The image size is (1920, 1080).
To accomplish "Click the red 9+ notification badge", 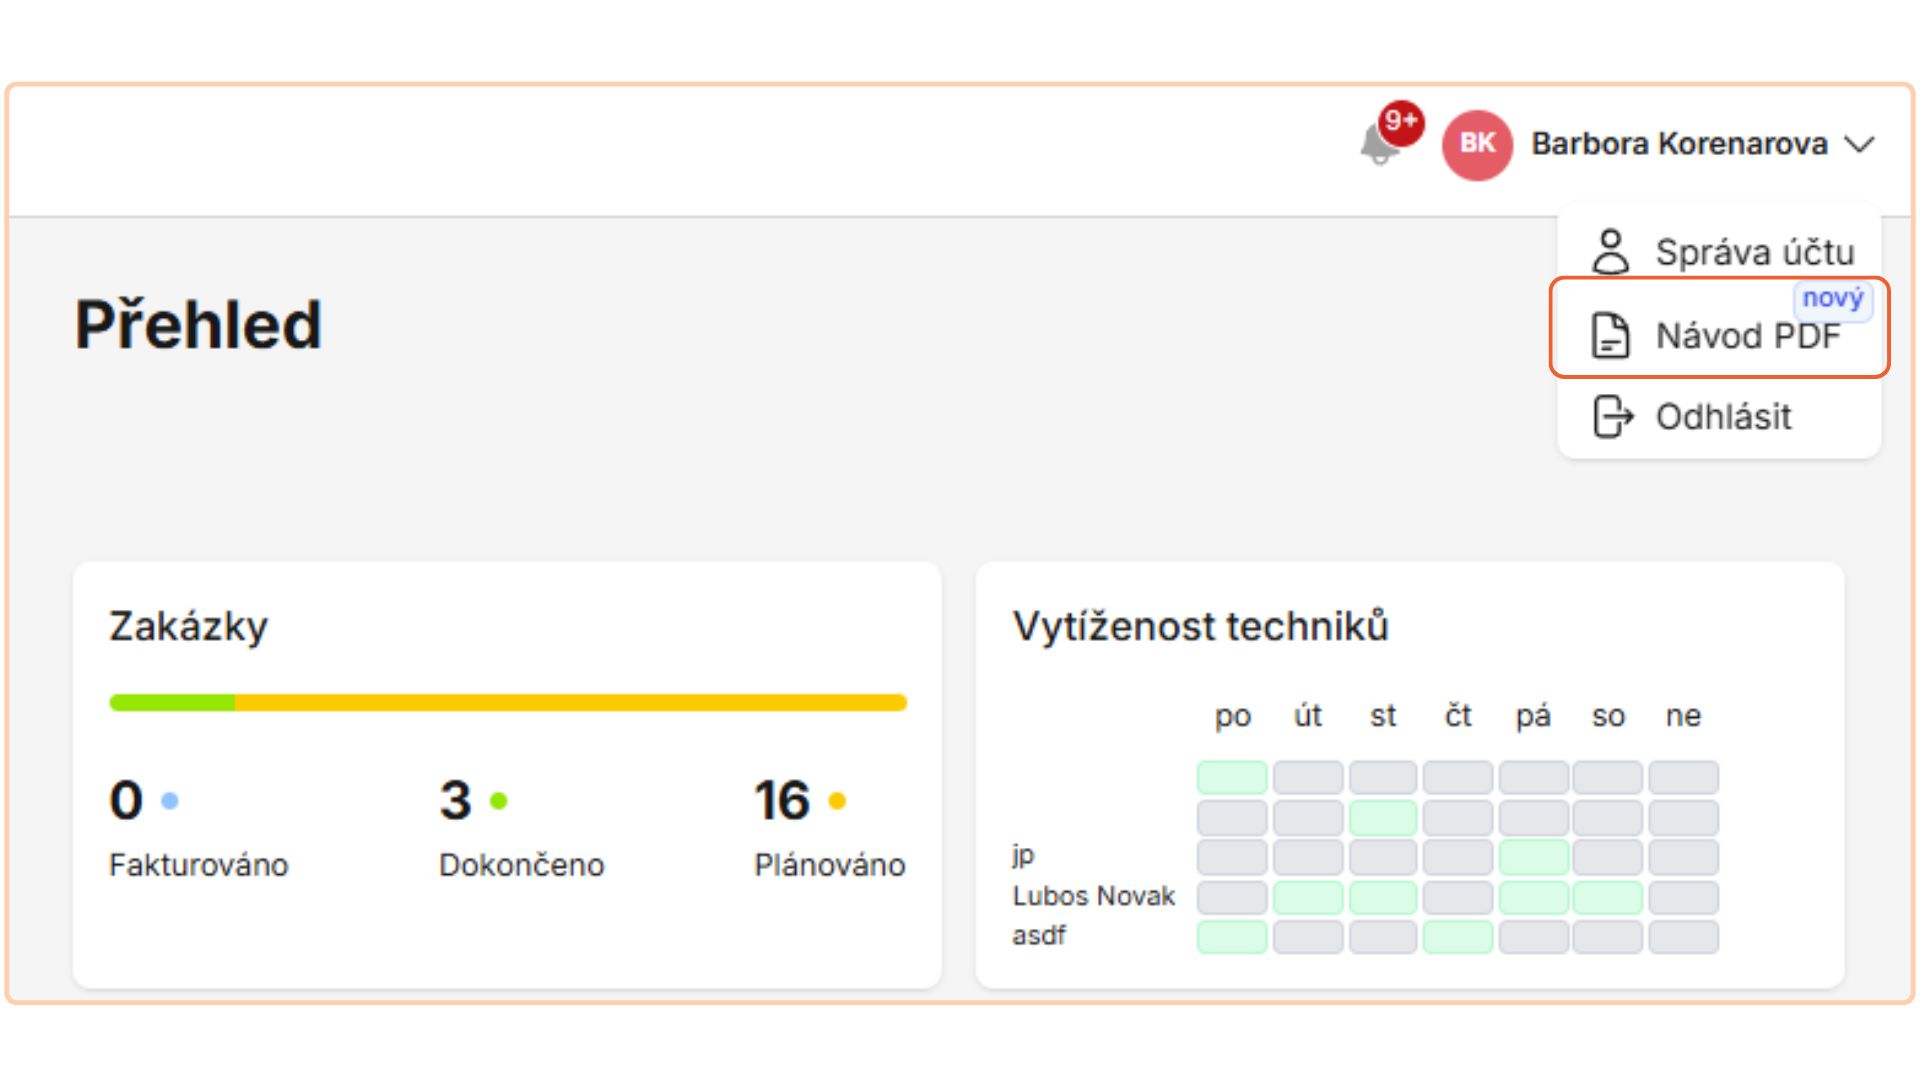I will 1401,122.
